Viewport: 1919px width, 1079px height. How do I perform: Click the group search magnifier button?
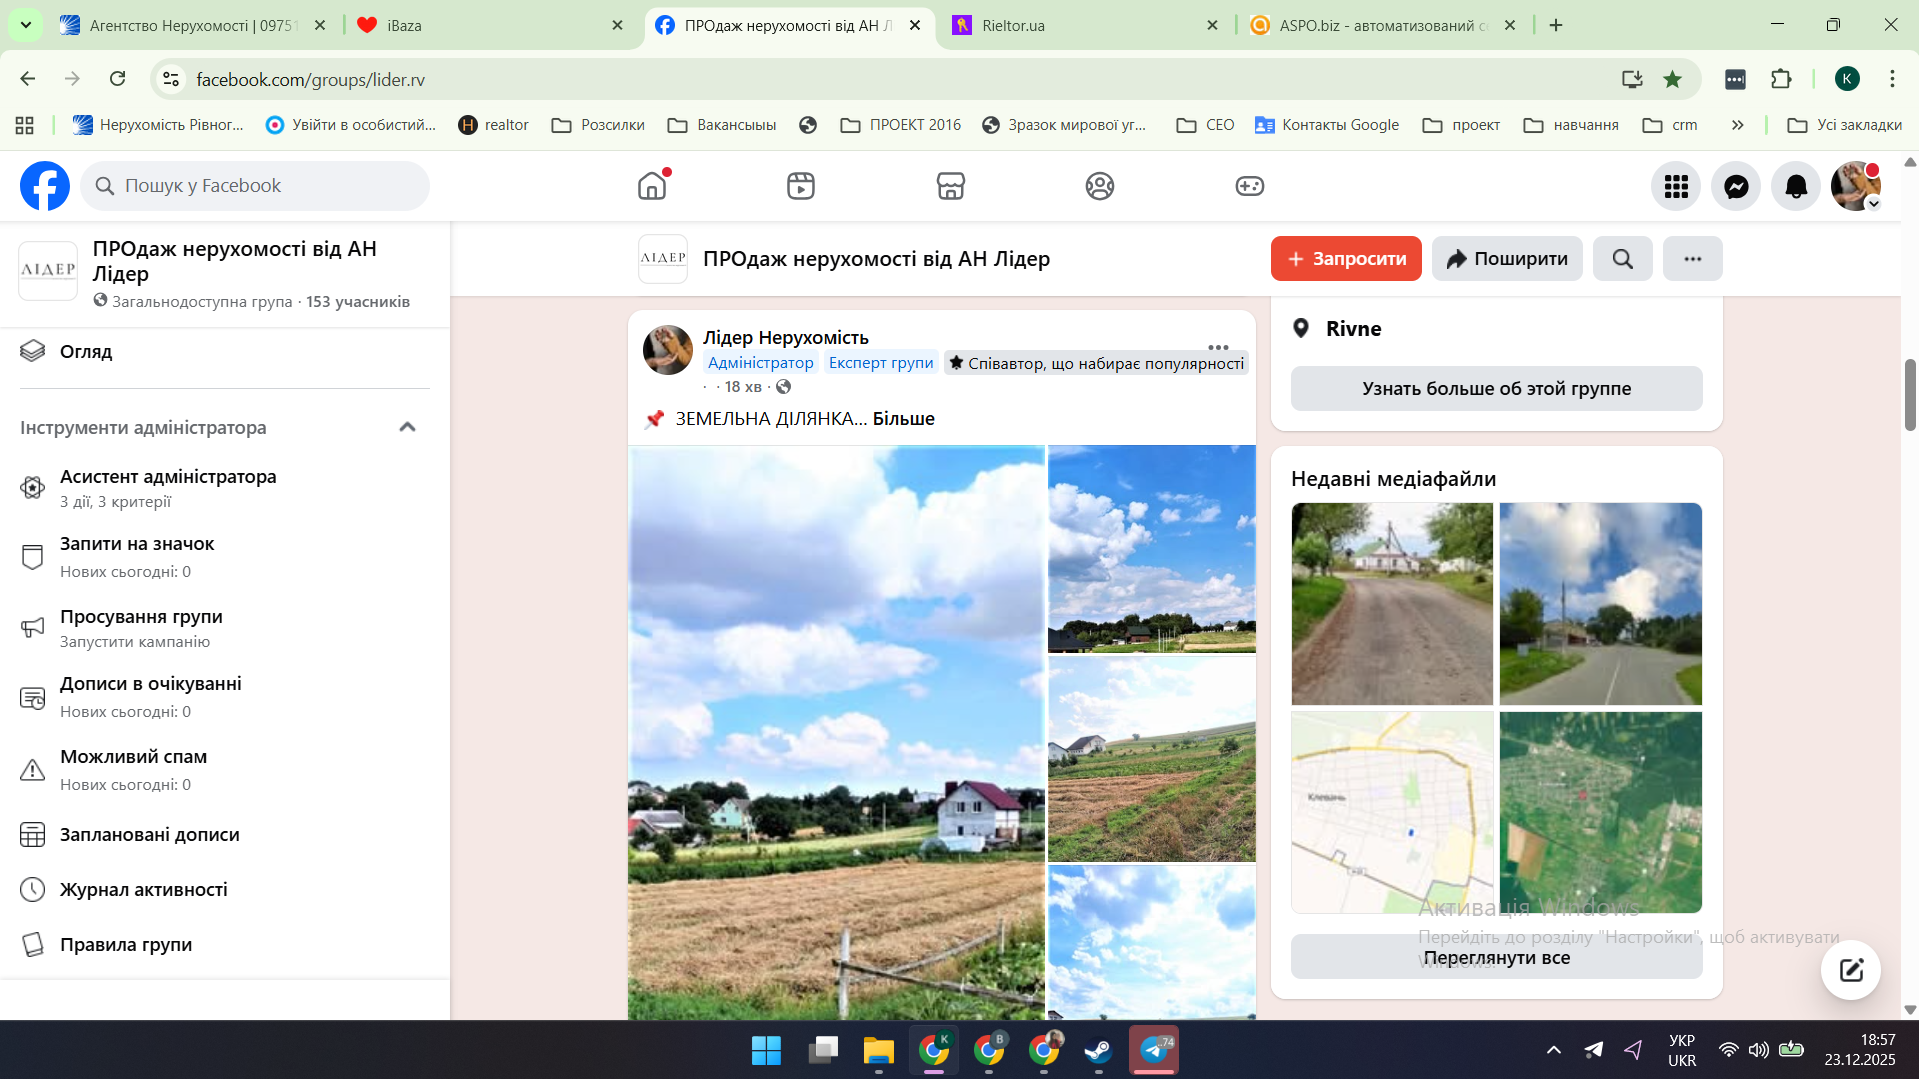(1622, 259)
